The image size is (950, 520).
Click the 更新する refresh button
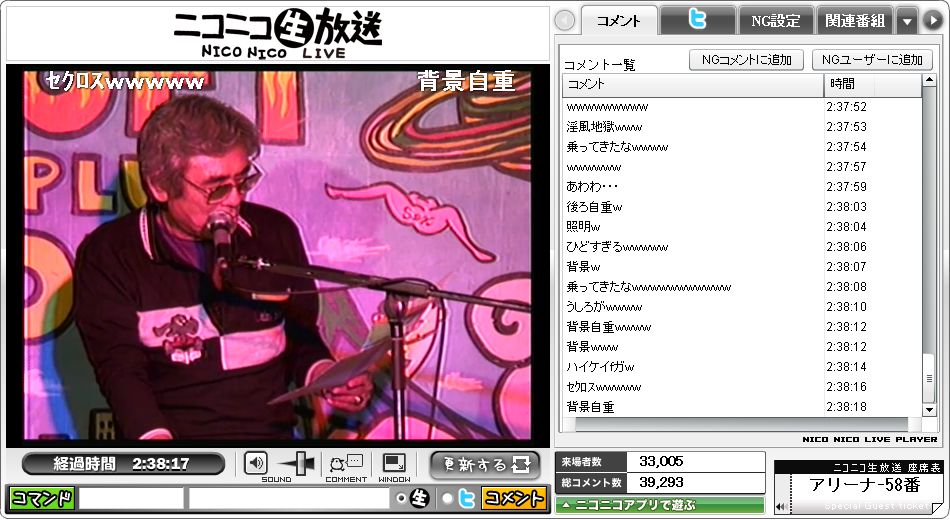point(485,465)
